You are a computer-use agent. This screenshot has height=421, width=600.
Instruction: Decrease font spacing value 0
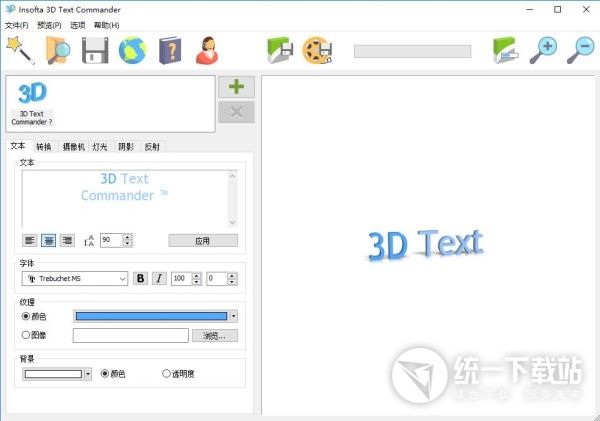point(232,282)
